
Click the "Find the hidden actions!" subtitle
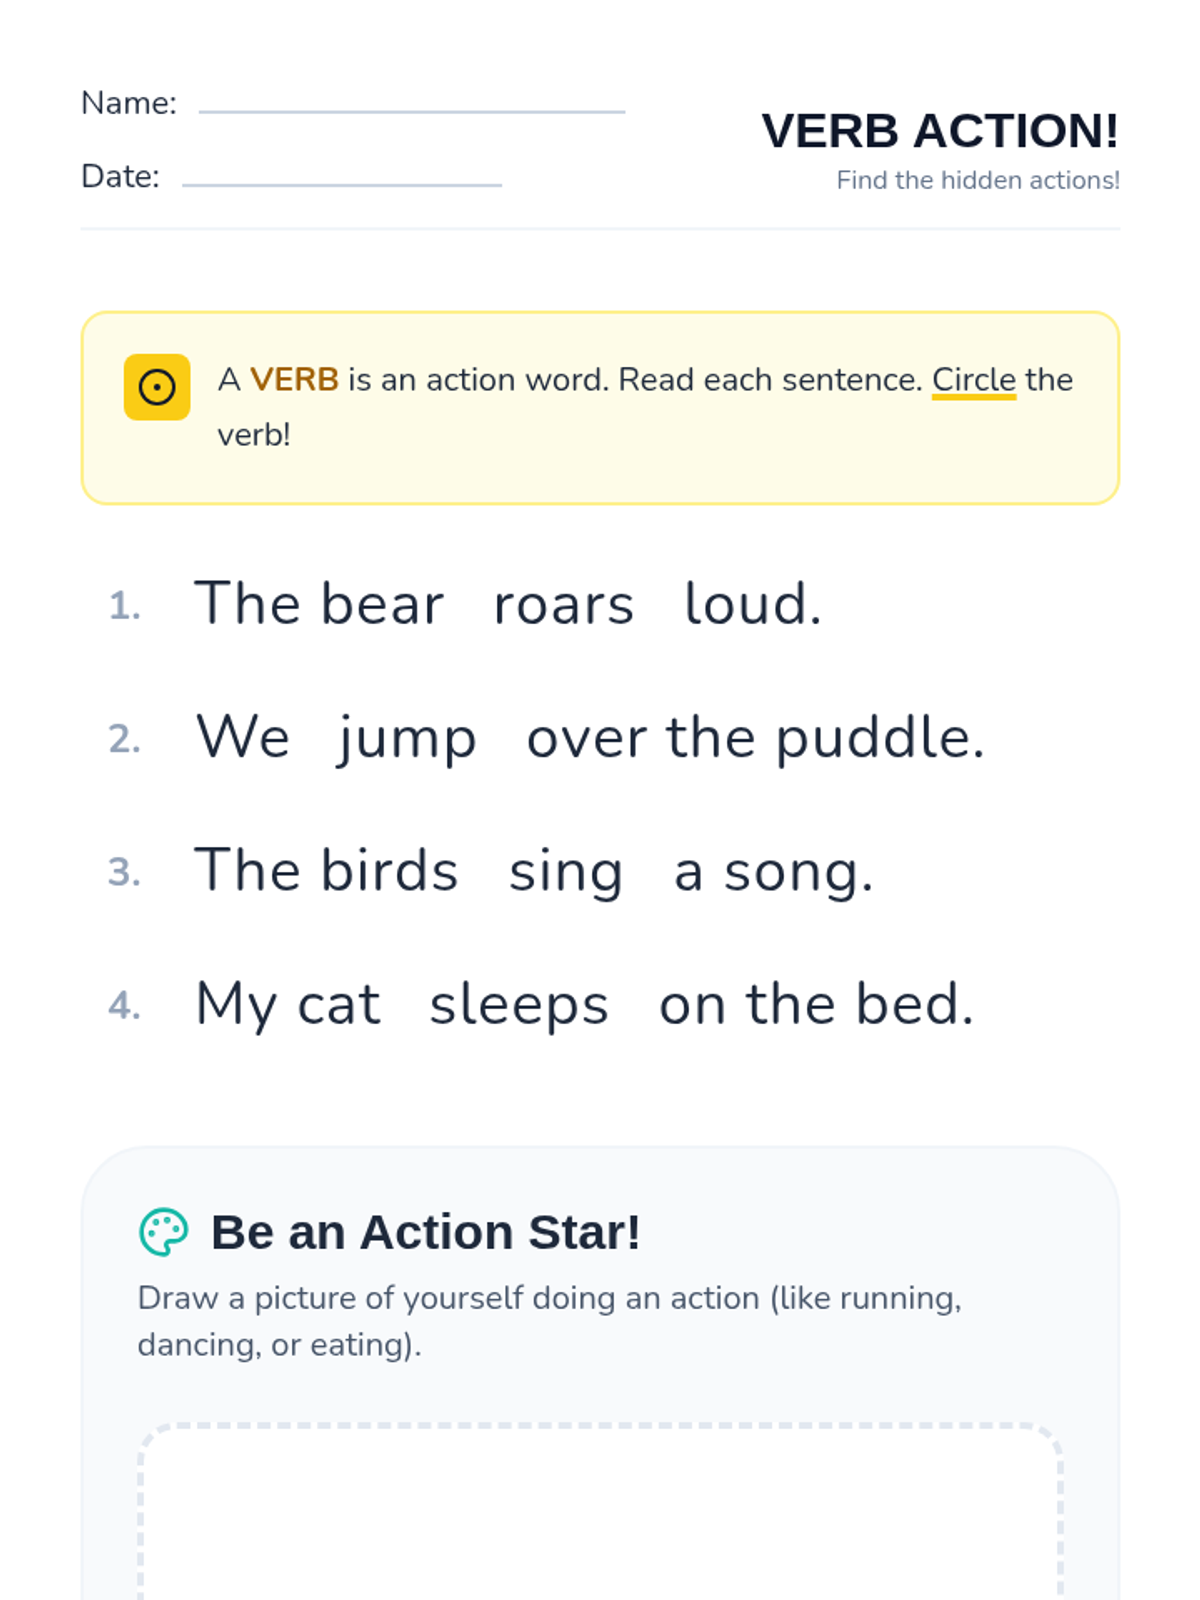pos(977,180)
